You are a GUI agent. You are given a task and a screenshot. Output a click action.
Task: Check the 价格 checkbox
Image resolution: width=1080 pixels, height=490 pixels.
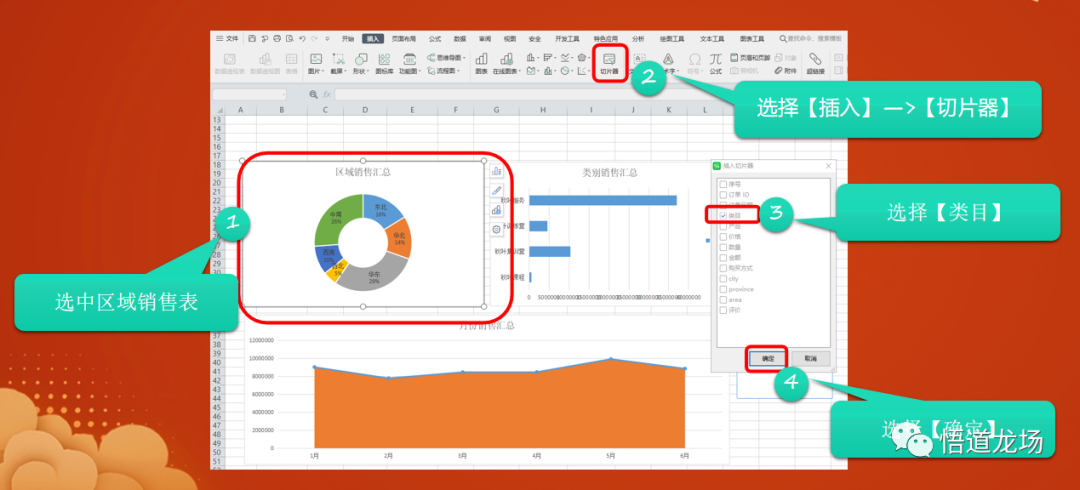click(723, 236)
